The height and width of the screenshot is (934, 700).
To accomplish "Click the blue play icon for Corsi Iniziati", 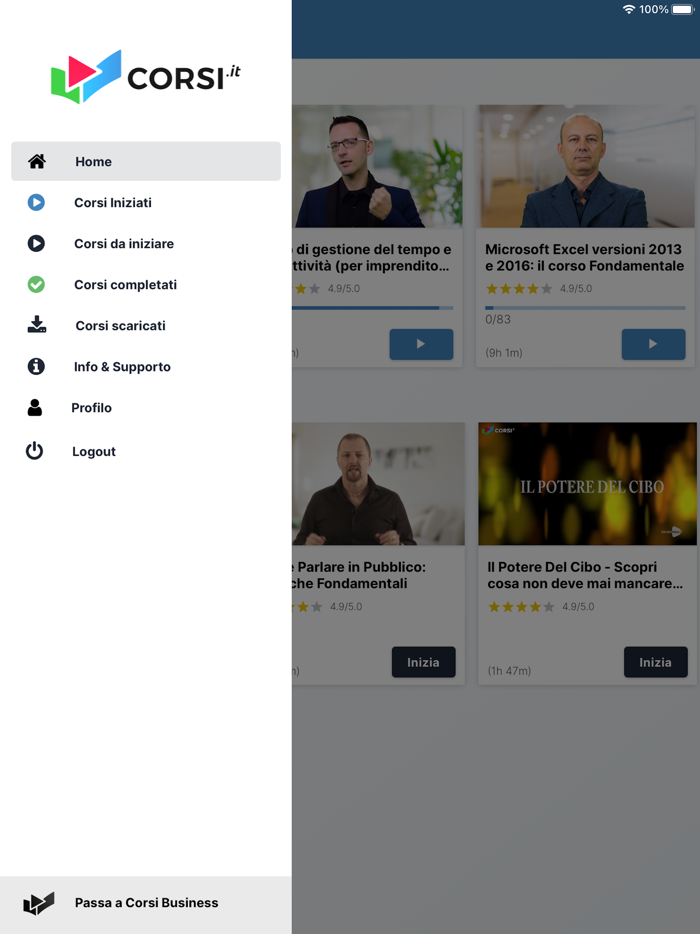I will [x=36, y=203].
